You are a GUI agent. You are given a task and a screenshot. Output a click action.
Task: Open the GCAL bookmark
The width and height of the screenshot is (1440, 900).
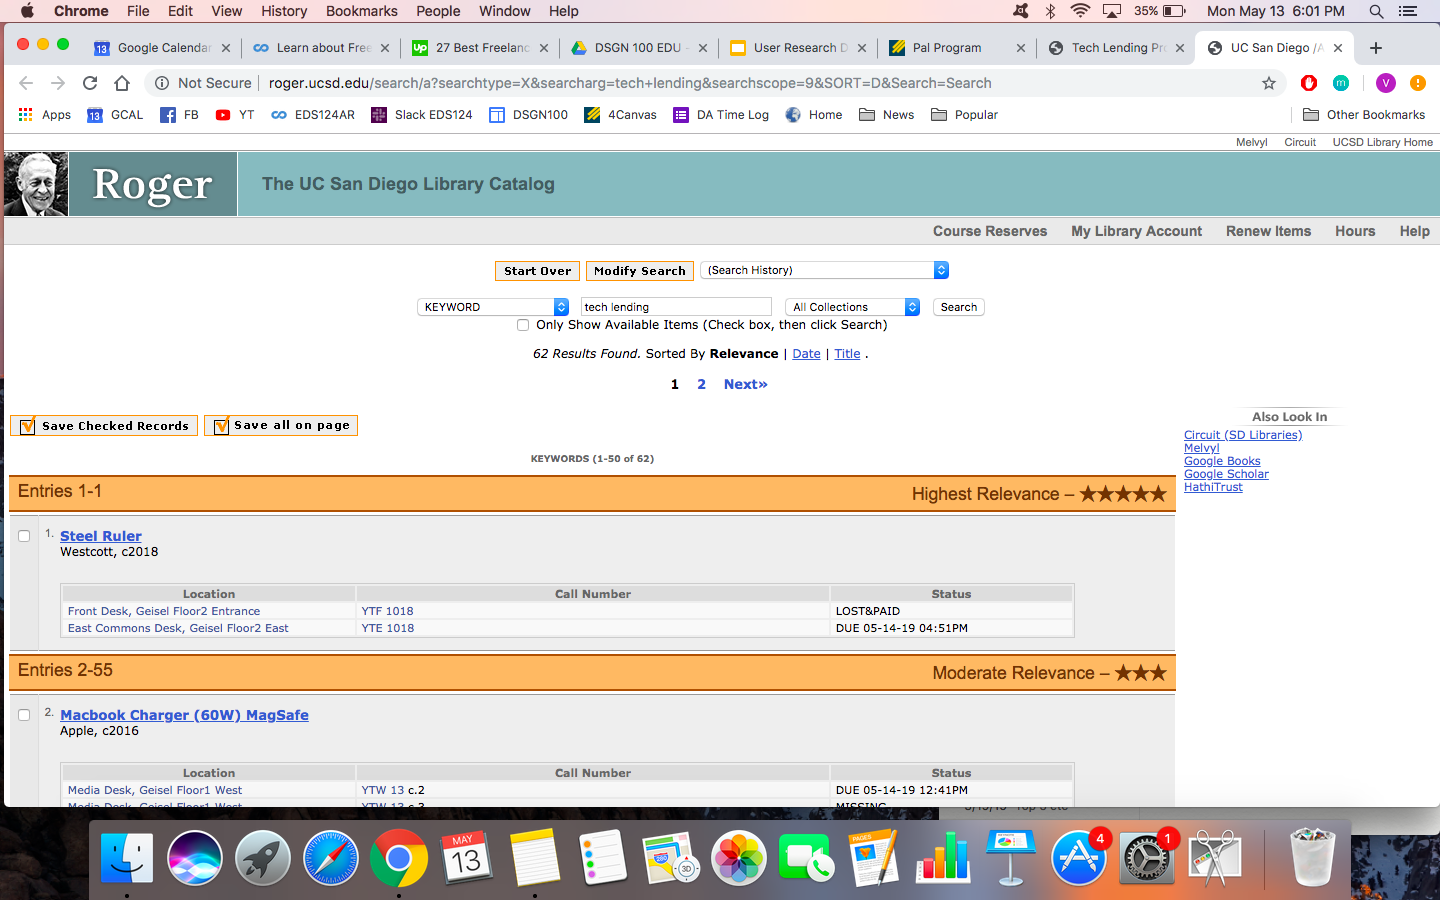[115, 115]
